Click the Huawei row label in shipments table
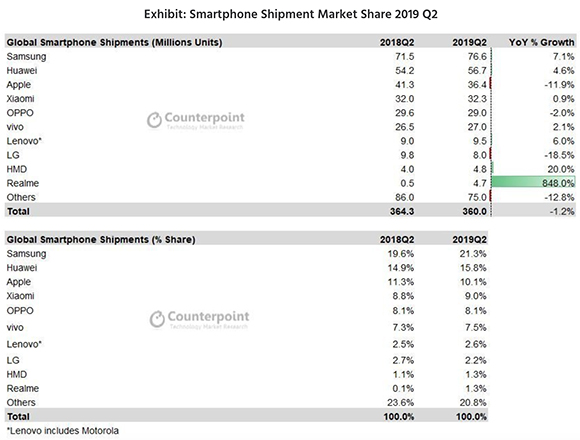The height and width of the screenshot is (440, 580). point(22,71)
